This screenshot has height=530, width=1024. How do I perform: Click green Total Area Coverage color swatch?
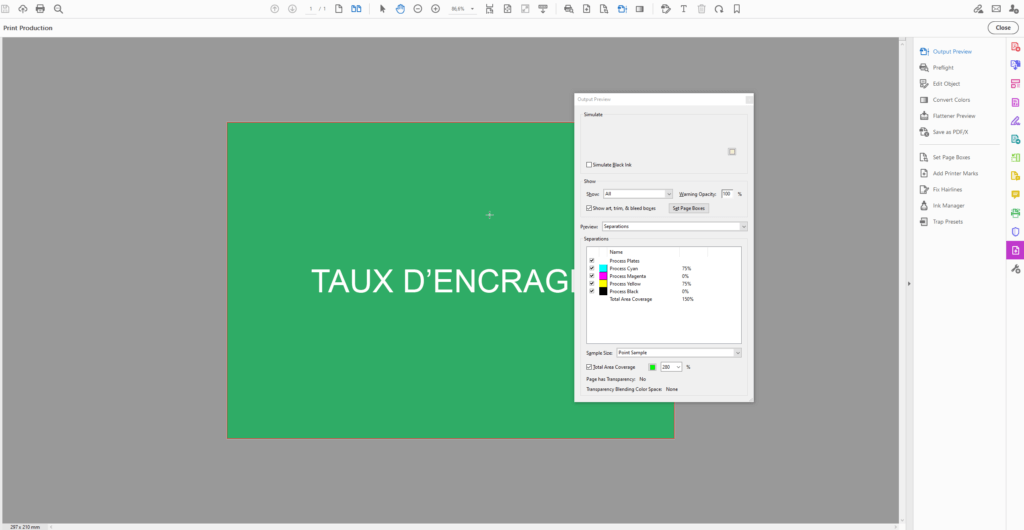coord(652,367)
